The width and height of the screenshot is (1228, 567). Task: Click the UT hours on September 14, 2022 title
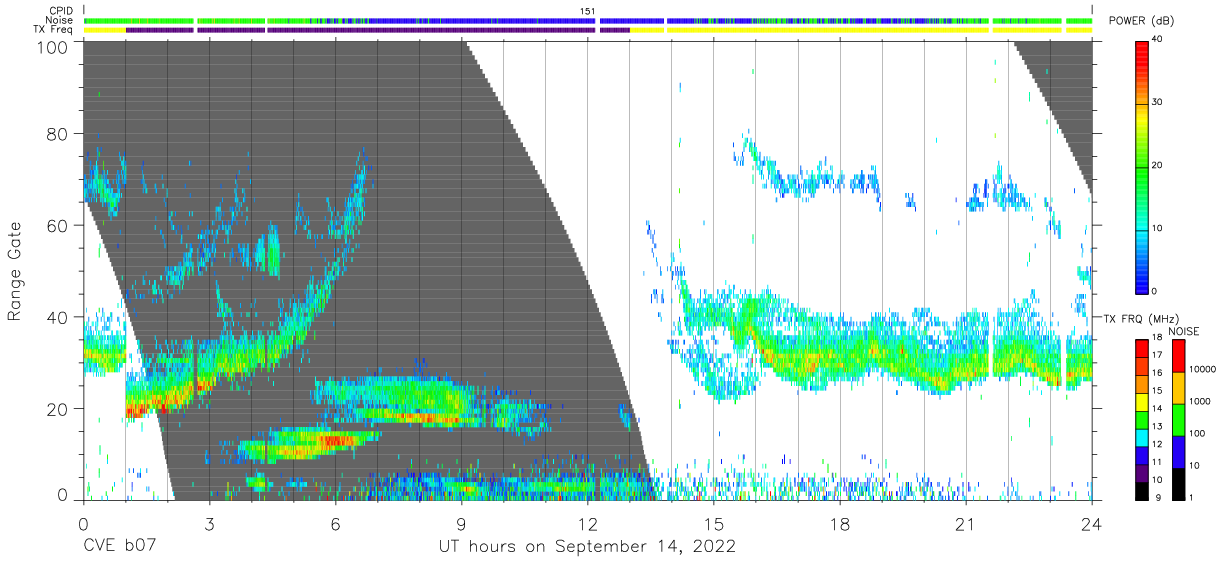(588, 547)
